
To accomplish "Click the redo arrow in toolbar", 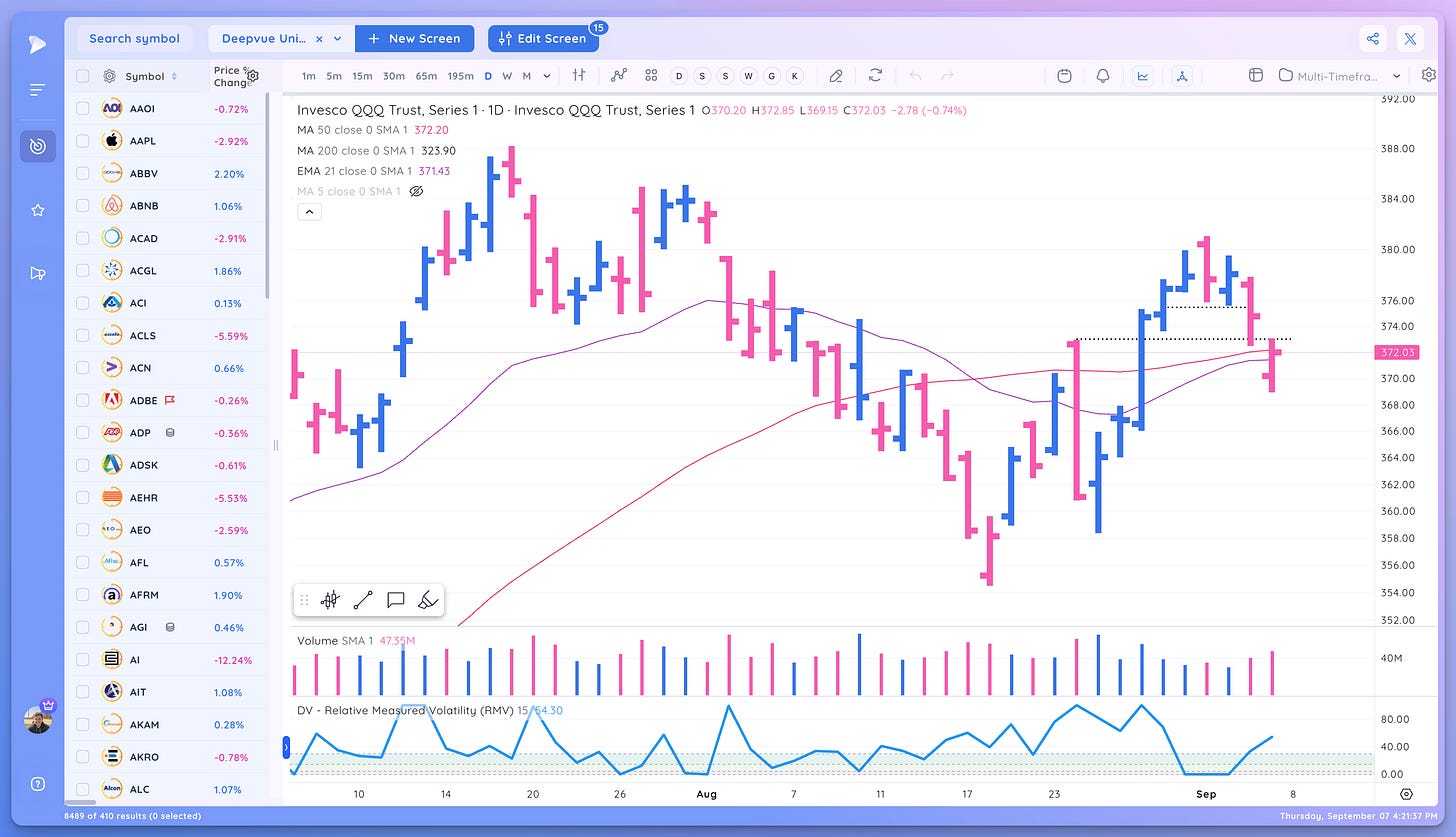I will (x=947, y=75).
